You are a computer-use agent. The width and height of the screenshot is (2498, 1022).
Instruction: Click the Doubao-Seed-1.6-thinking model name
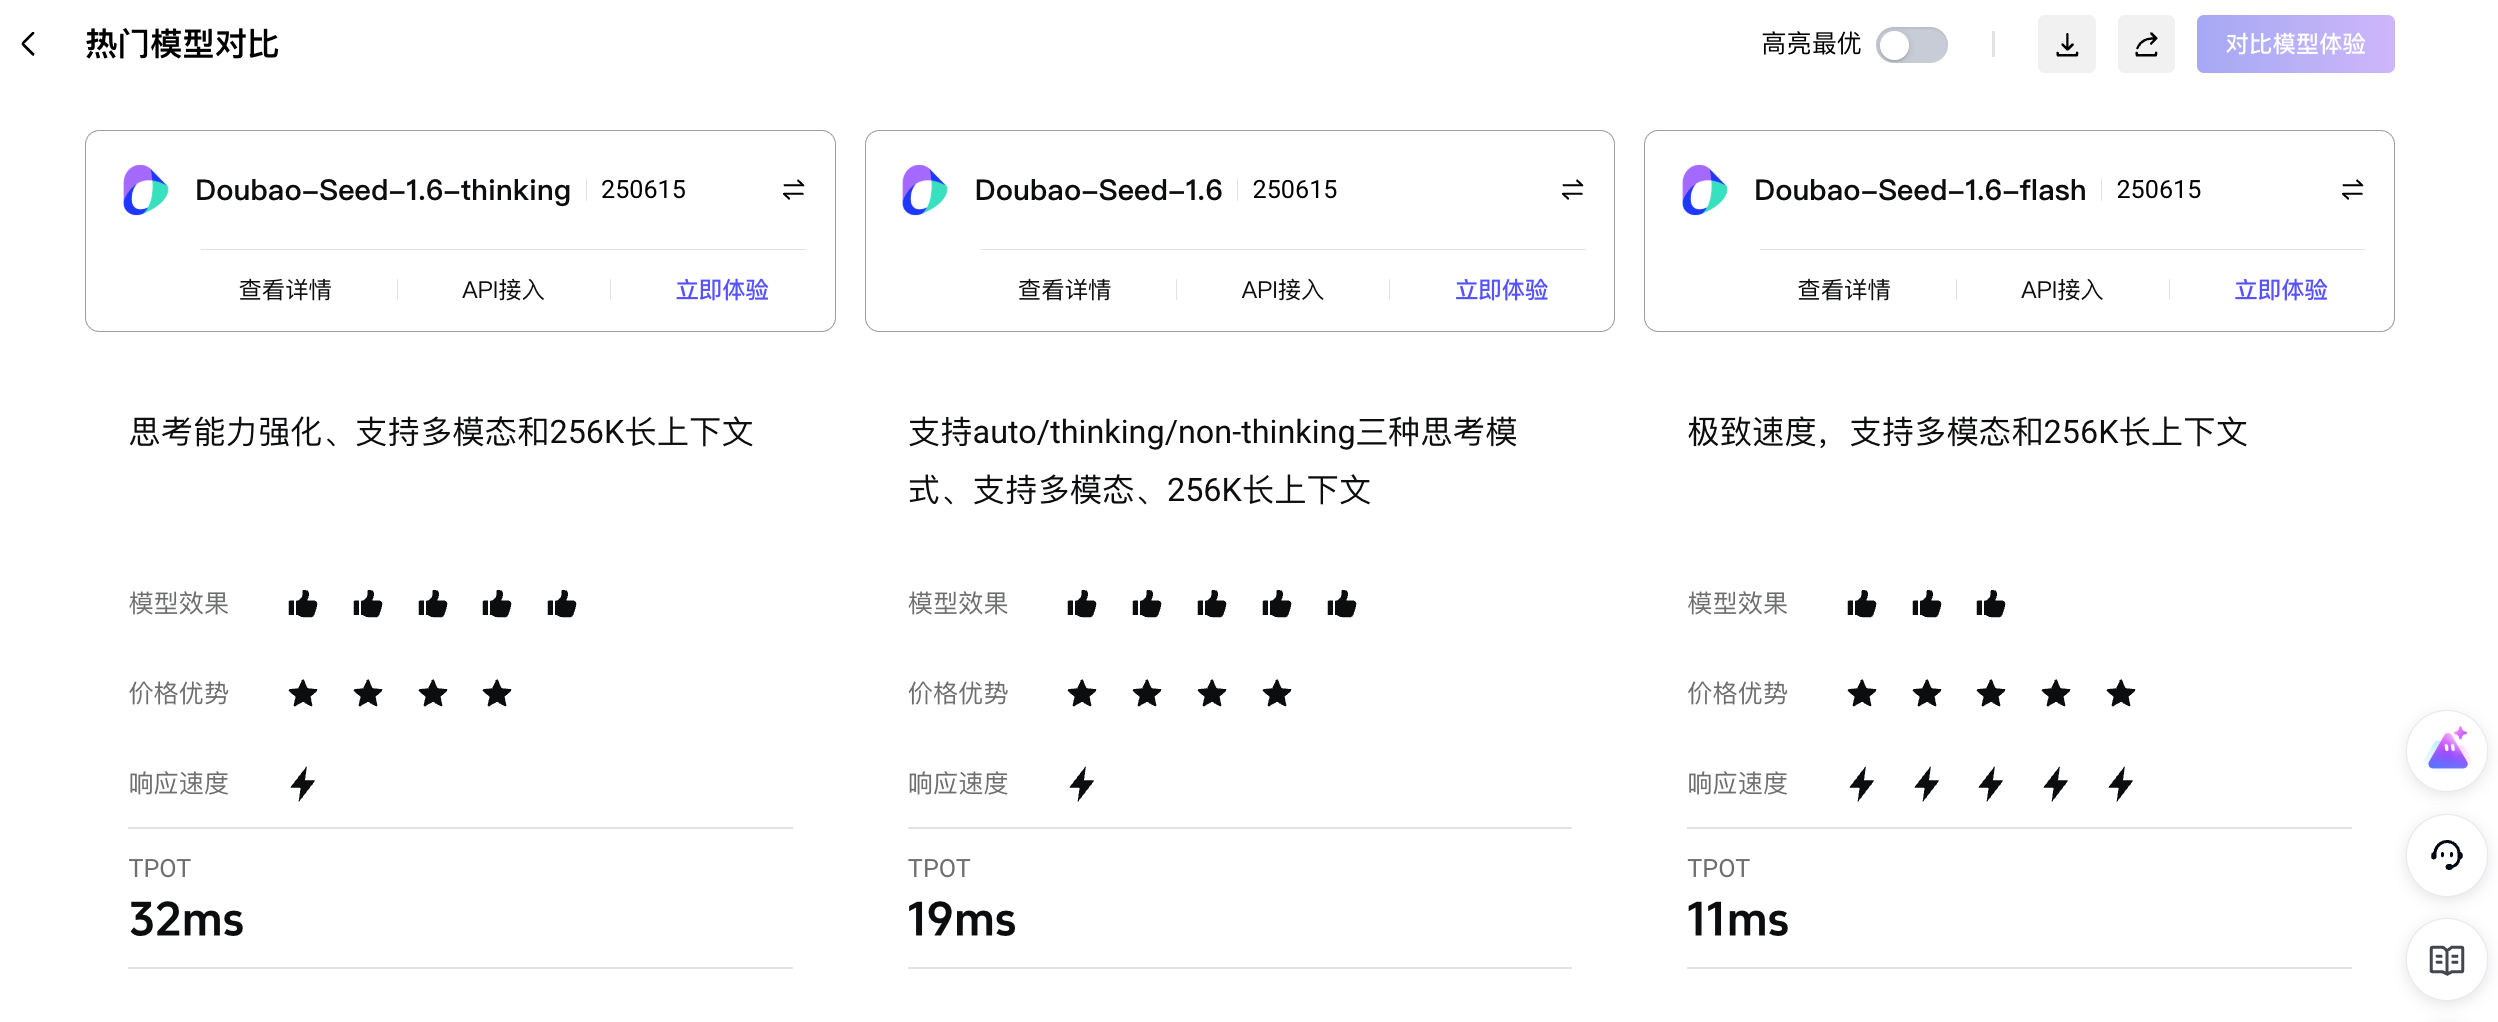pos(383,190)
